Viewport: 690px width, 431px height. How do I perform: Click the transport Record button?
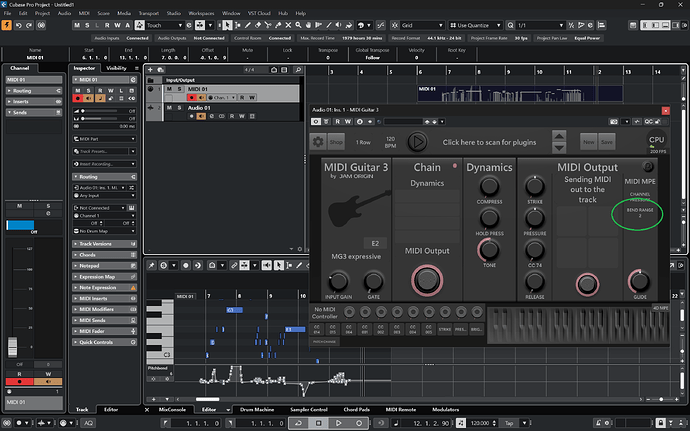pos(359,423)
